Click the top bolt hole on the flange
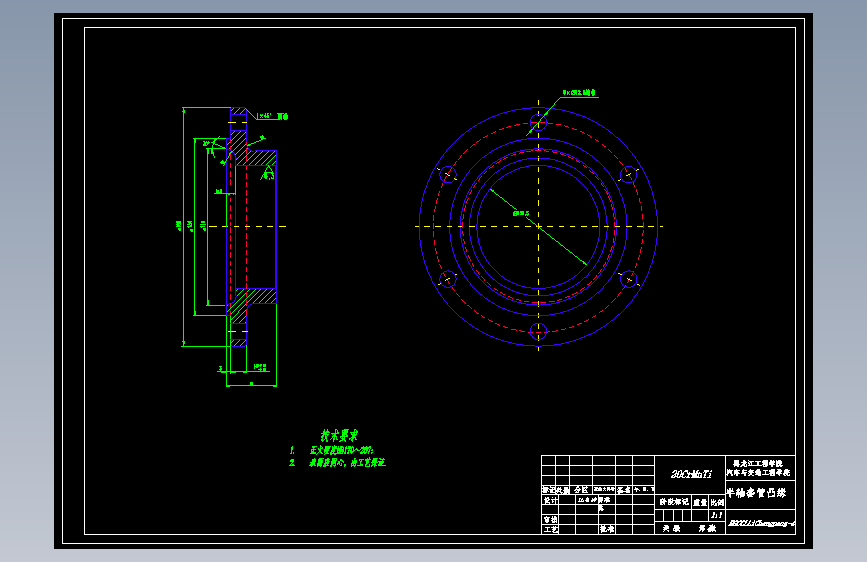 tap(539, 122)
